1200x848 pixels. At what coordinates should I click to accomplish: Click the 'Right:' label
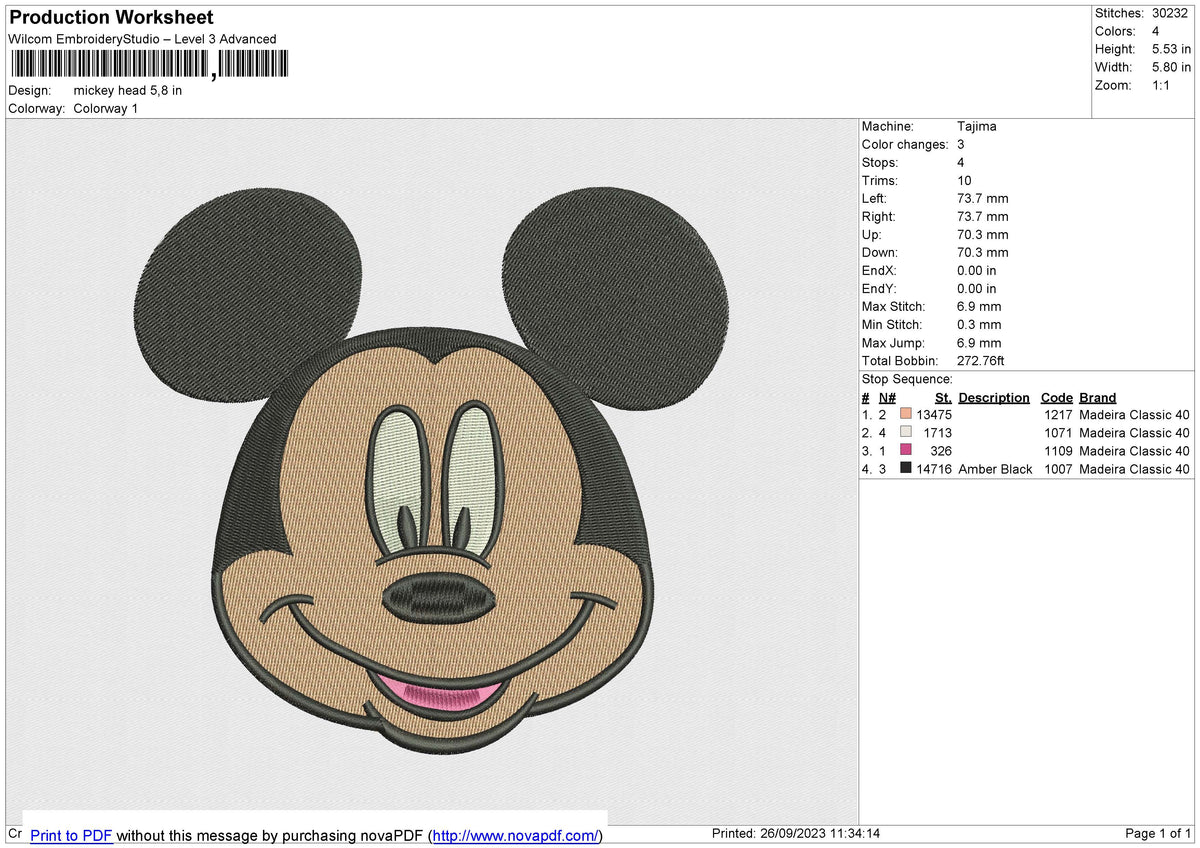879,216
